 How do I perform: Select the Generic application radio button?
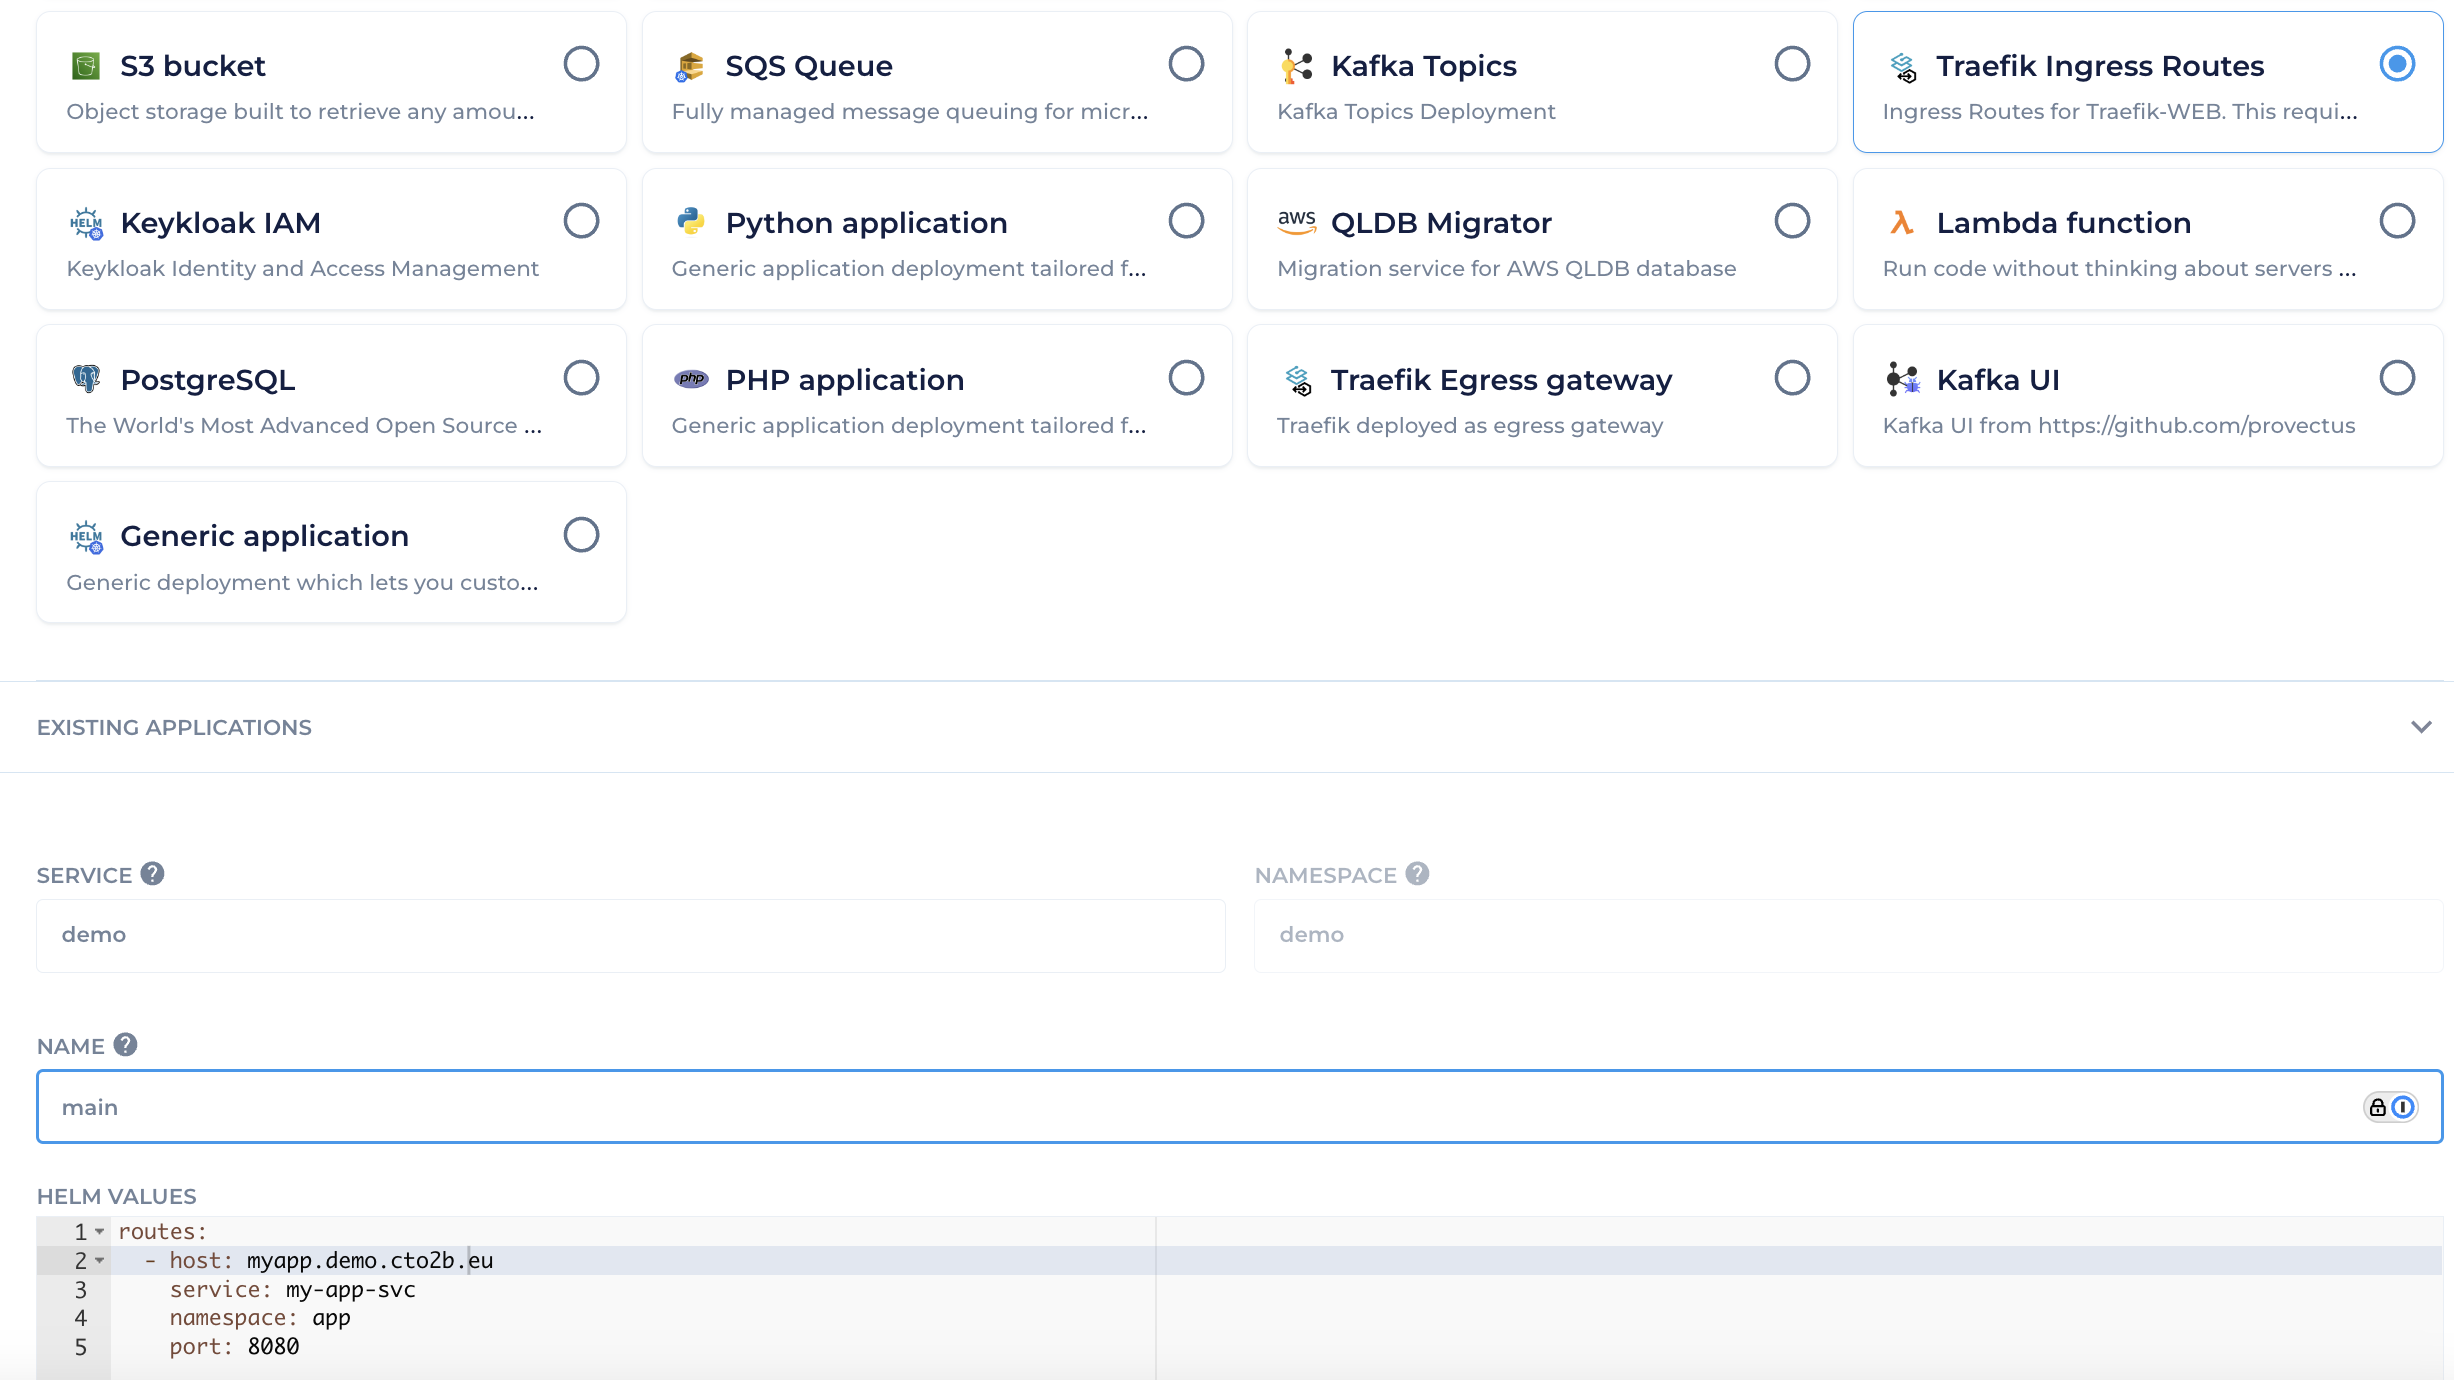pyautogui.click(x=581, y=535)
